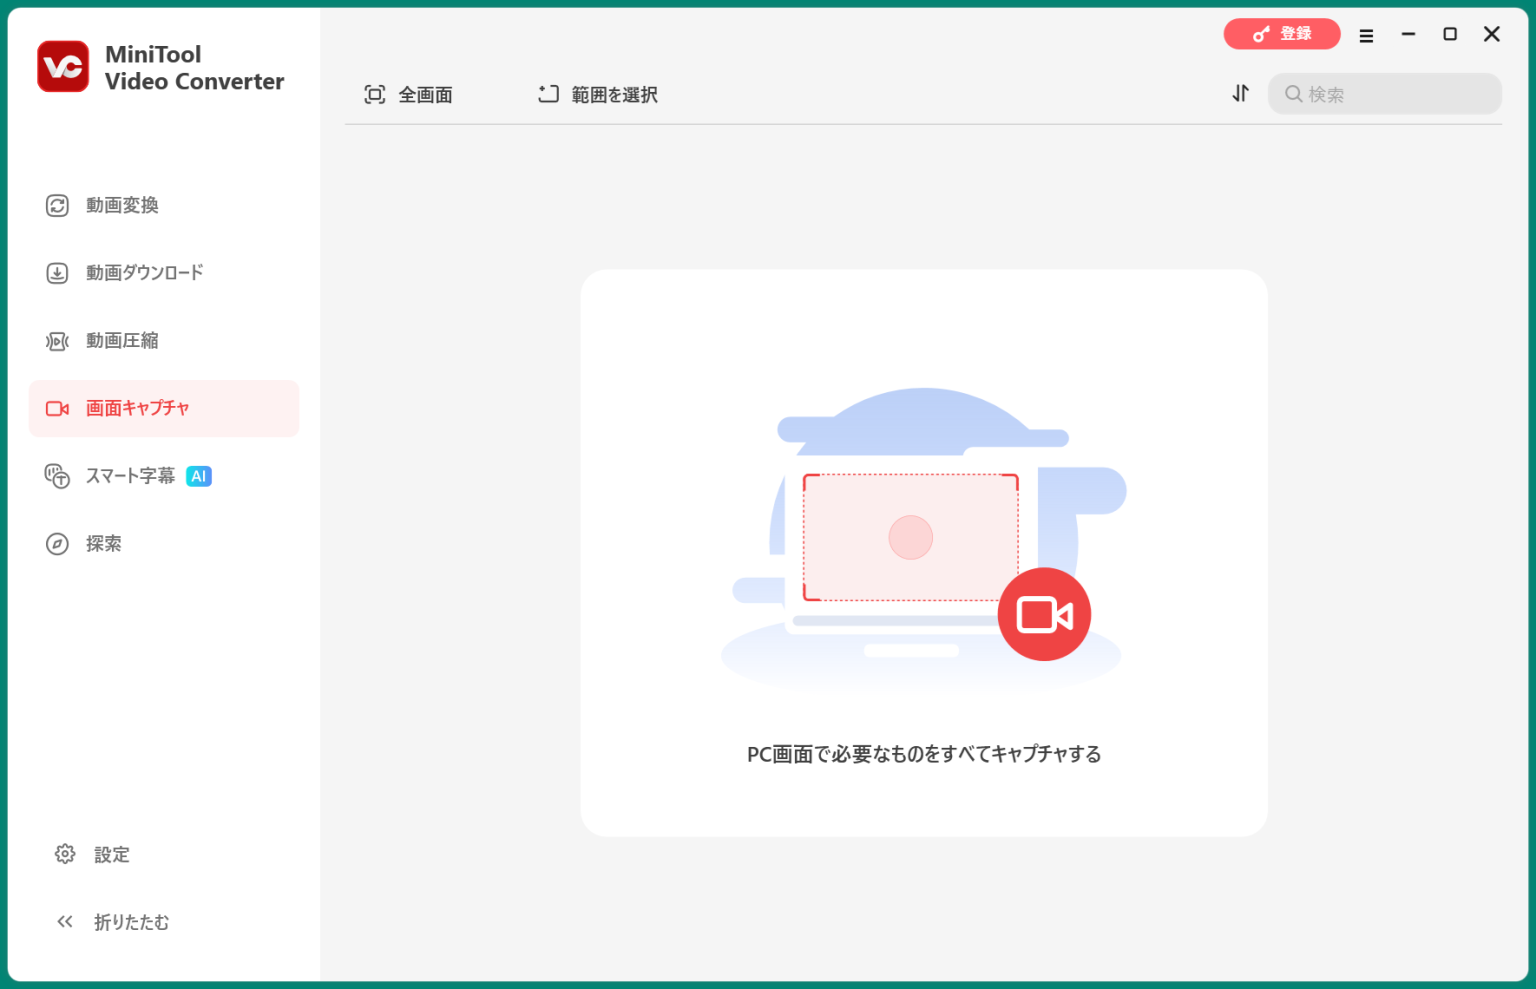The image size is (1536, 989).
Task: Select 画面キャプチャ screen capture in sidebar
Action: 137,408
